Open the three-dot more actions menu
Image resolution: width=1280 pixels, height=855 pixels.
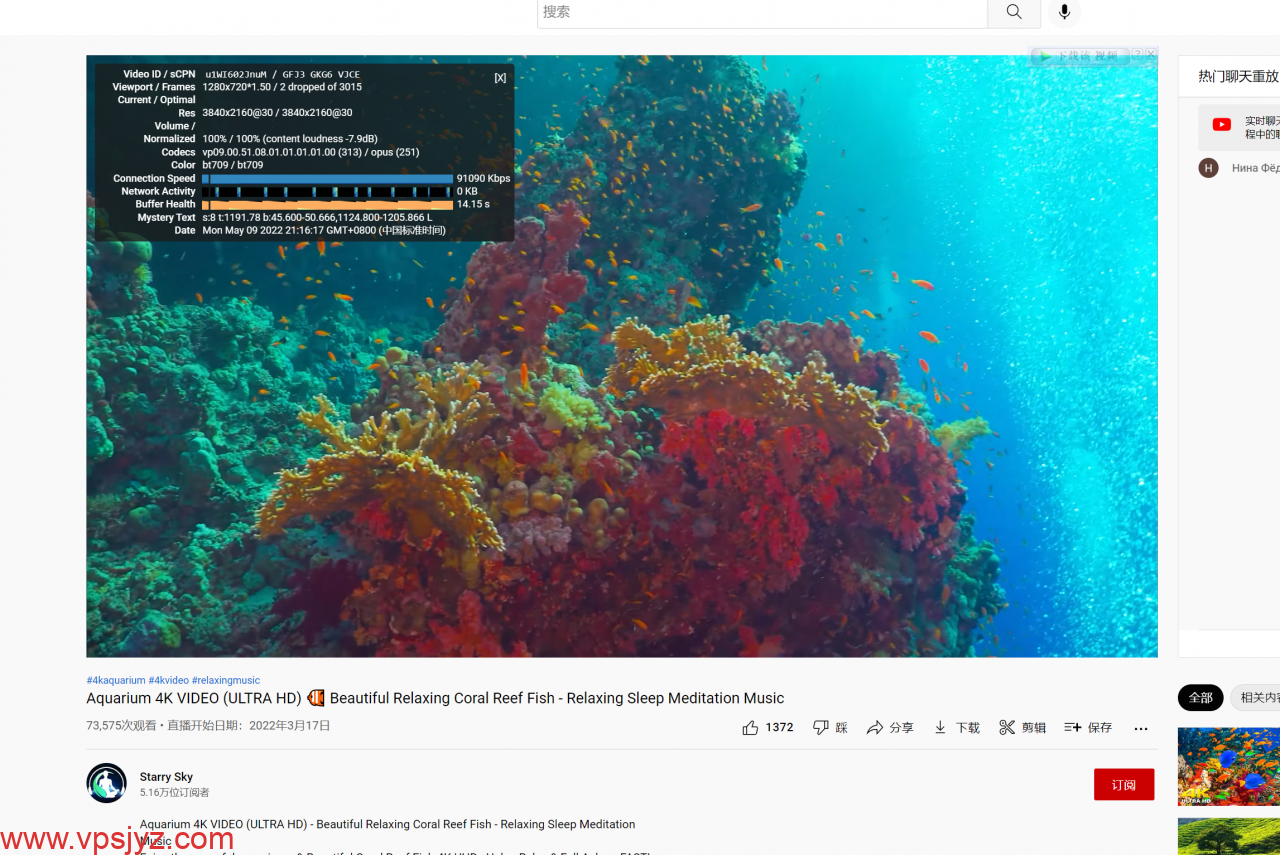[x=1141, y=729]
